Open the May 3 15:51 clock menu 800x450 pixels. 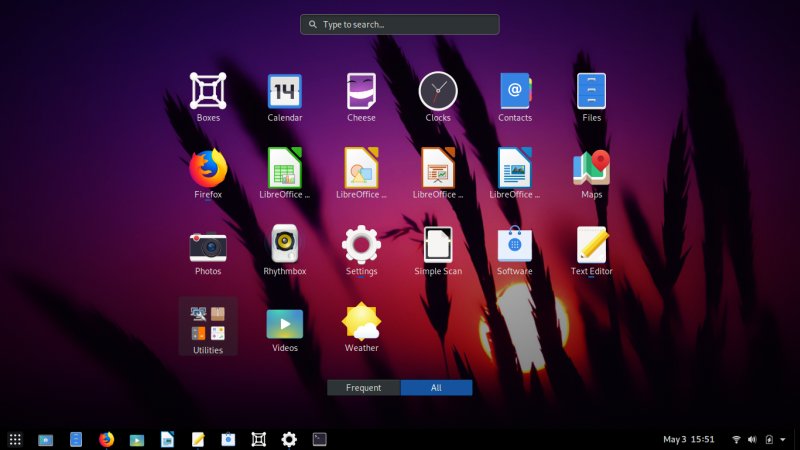[x=689, y=439]
